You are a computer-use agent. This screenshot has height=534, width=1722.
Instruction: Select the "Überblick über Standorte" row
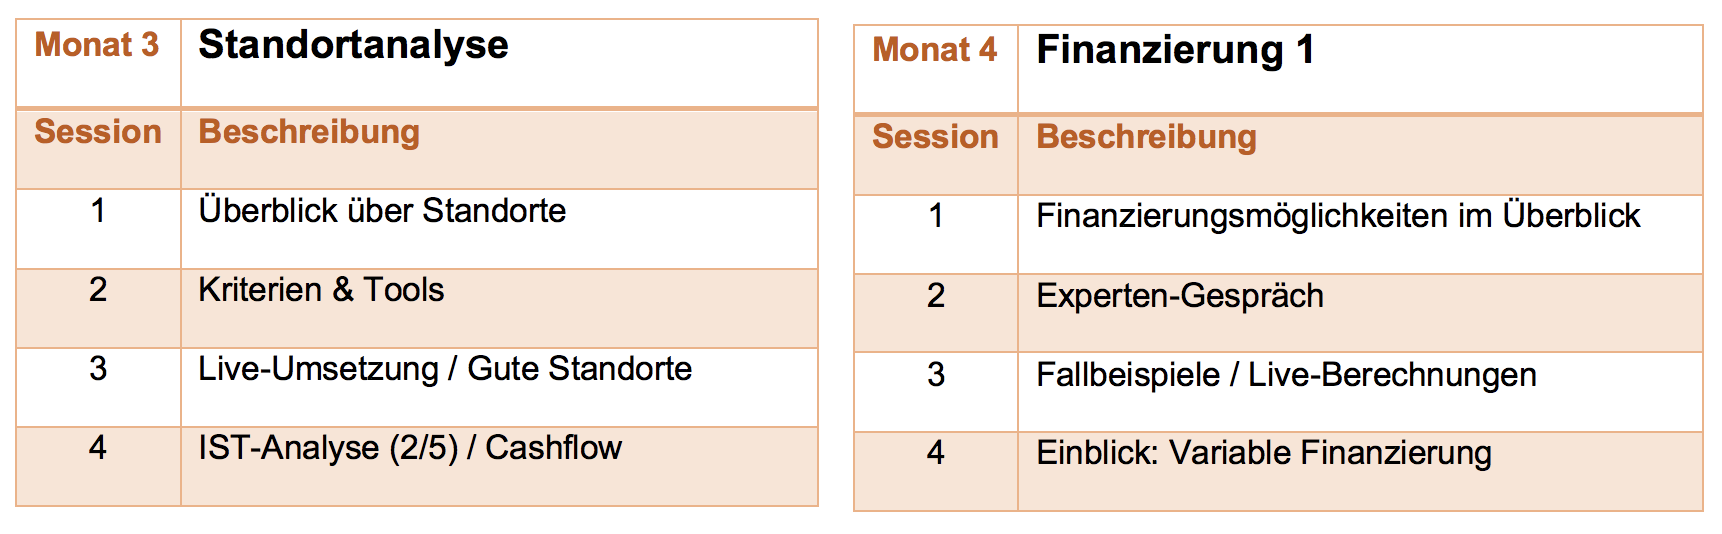[382, 211]
